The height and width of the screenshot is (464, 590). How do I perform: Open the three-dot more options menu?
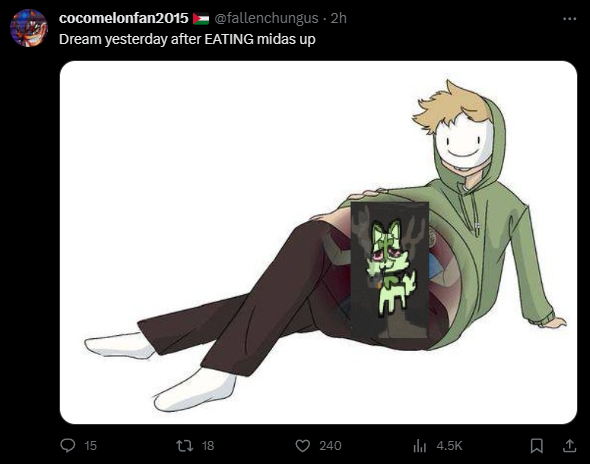click(x=569, y=18)
